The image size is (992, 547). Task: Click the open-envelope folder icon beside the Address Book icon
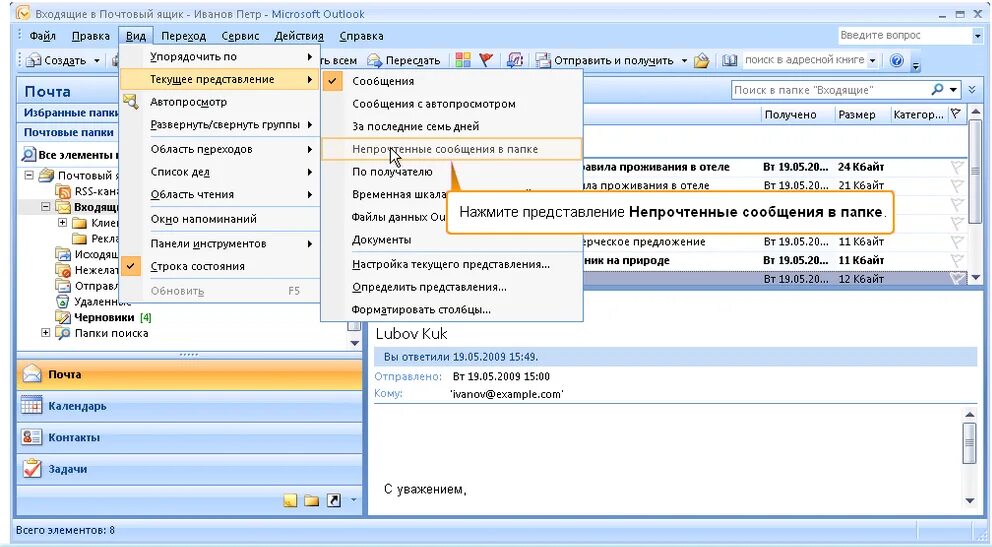702,60
